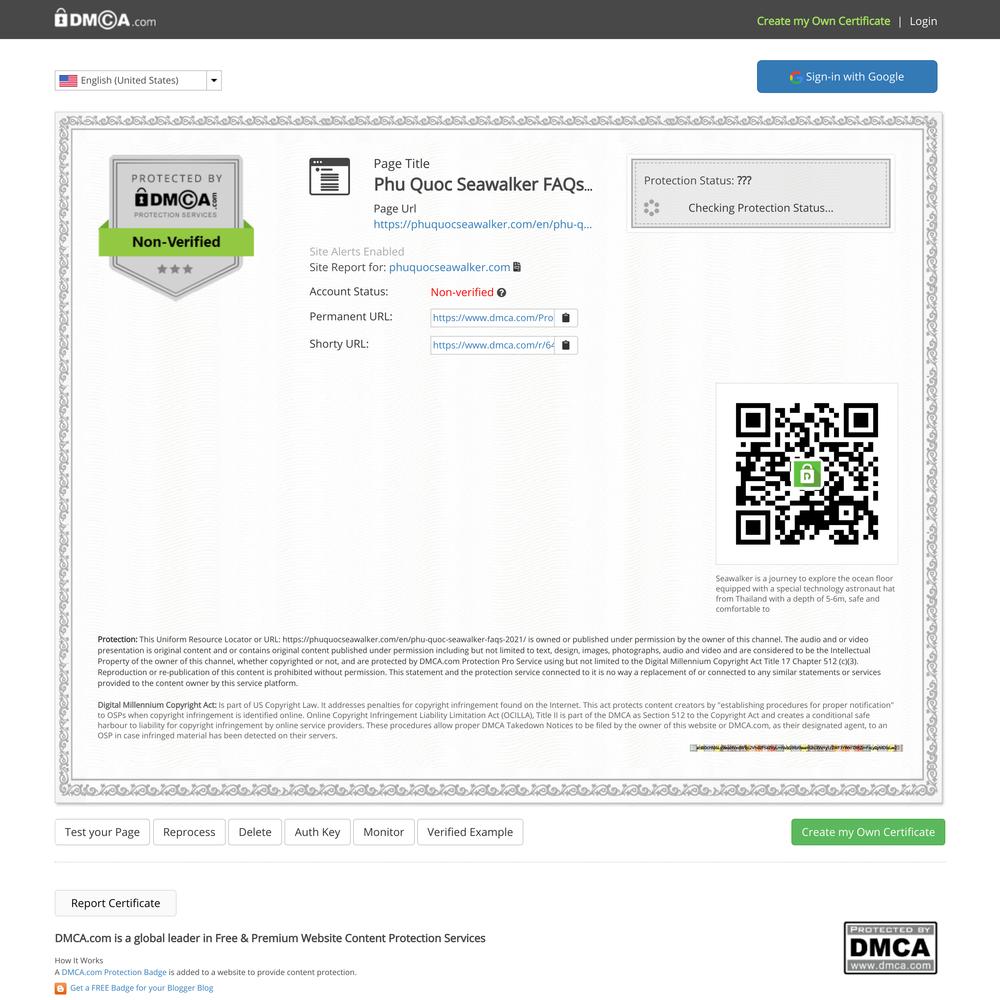Select the Shorty URL text field

pos(492,345)
